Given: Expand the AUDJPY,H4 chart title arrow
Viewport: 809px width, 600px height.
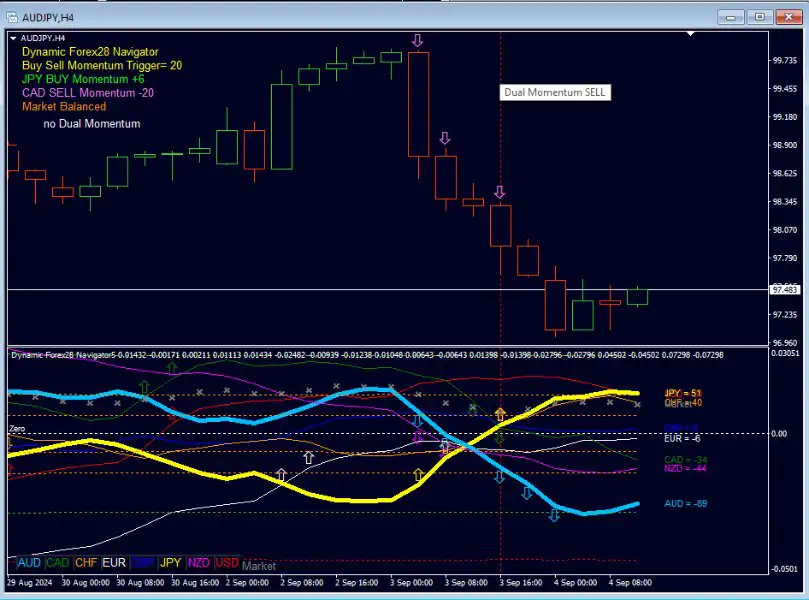Looking at the screenshot, I should [12, 37].
